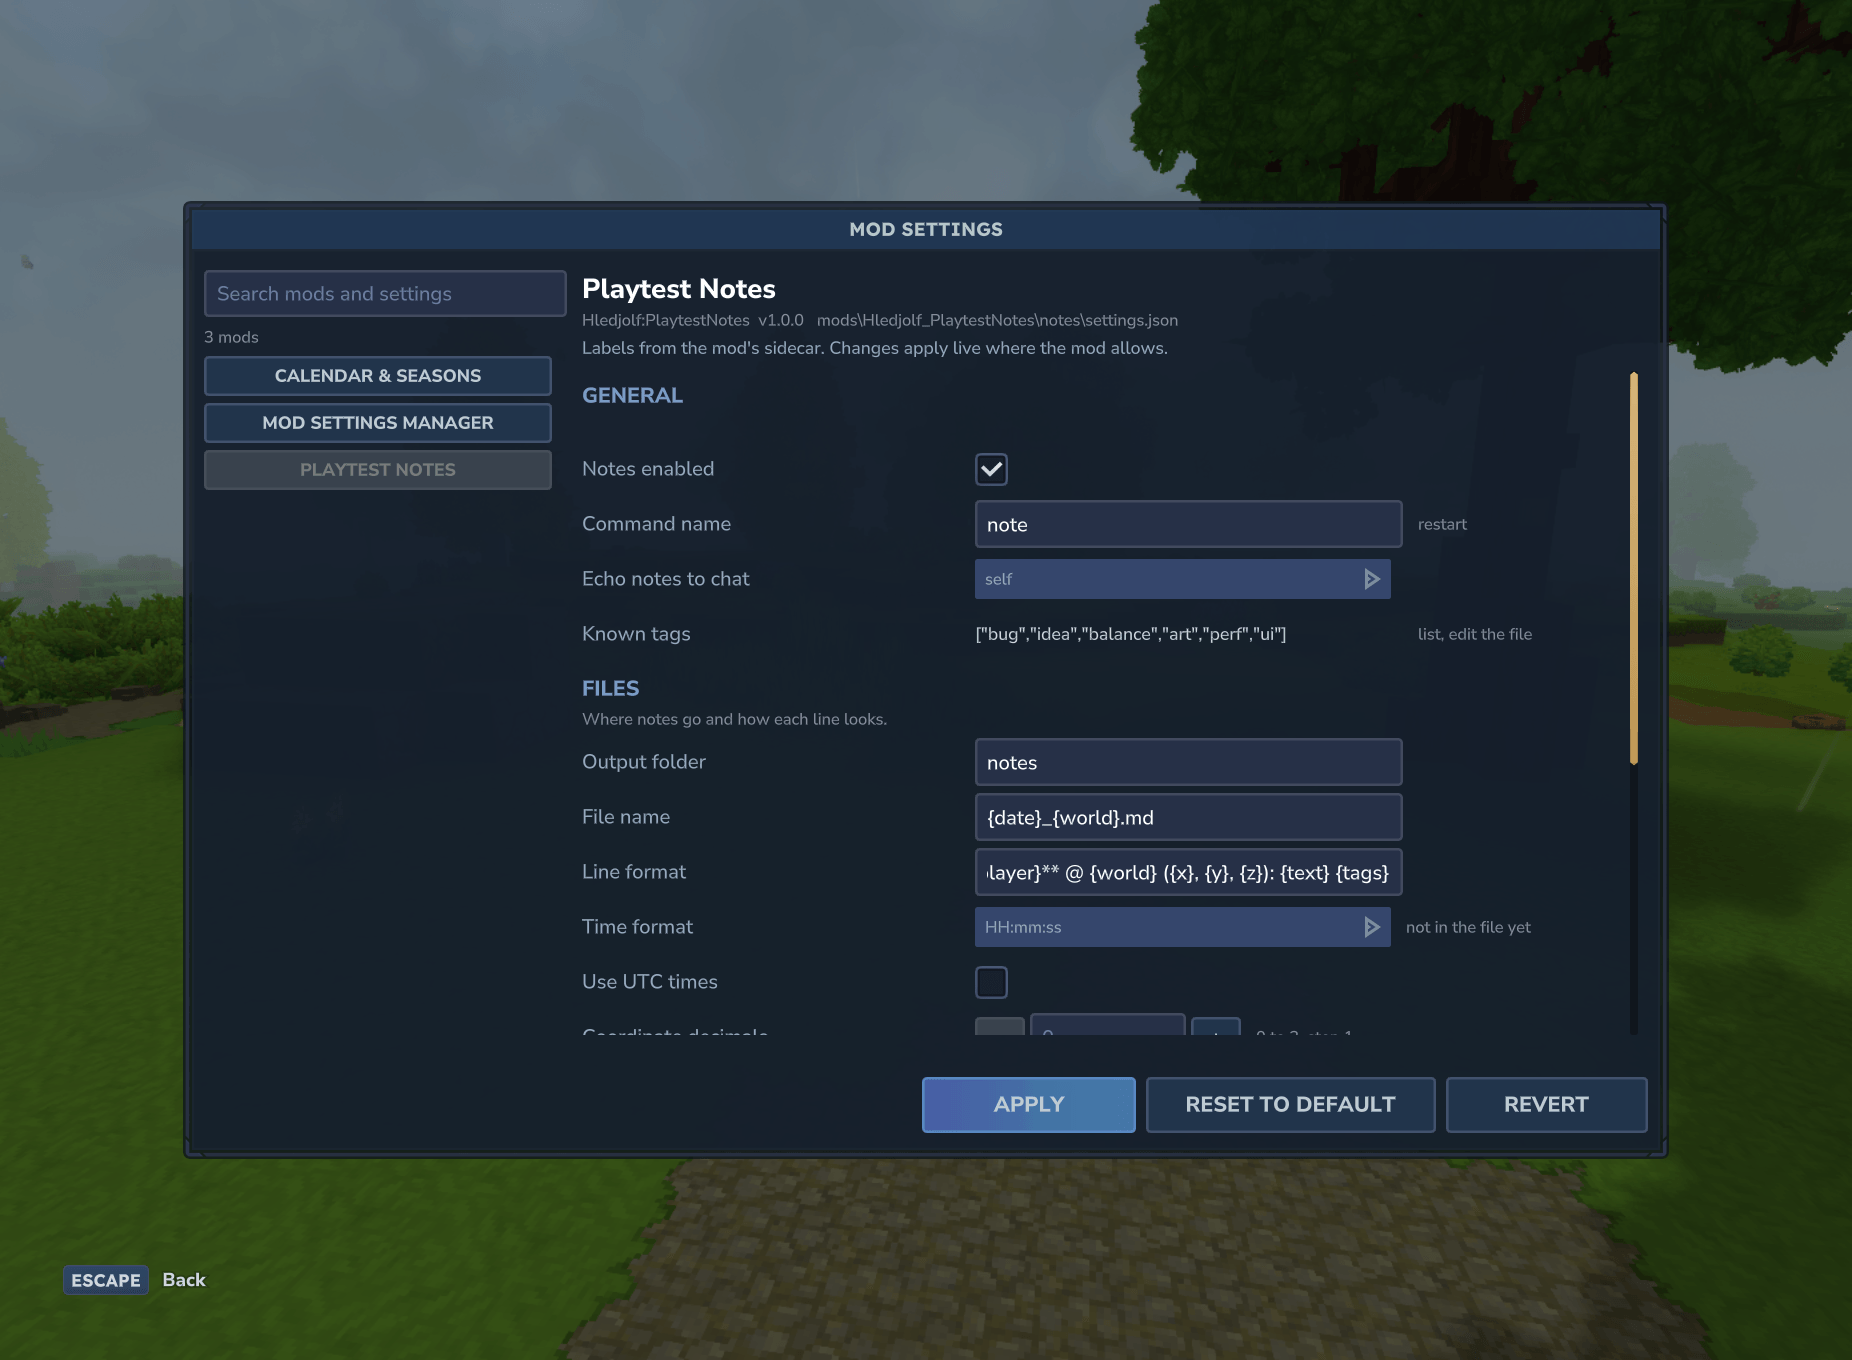Image resolution: width=1852 pixels, height=1360 pixels.
Task: Edit the File name field
Action: coord(1188,817)
